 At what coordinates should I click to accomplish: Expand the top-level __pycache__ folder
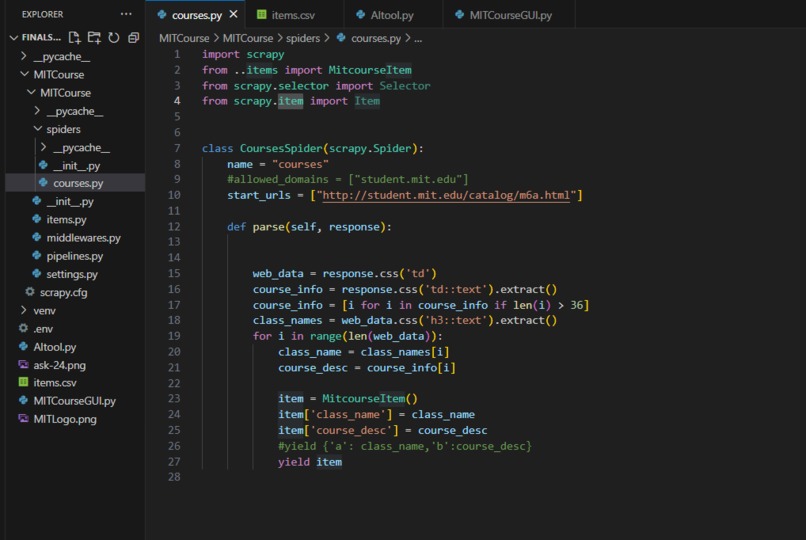(x=24, y=56)
